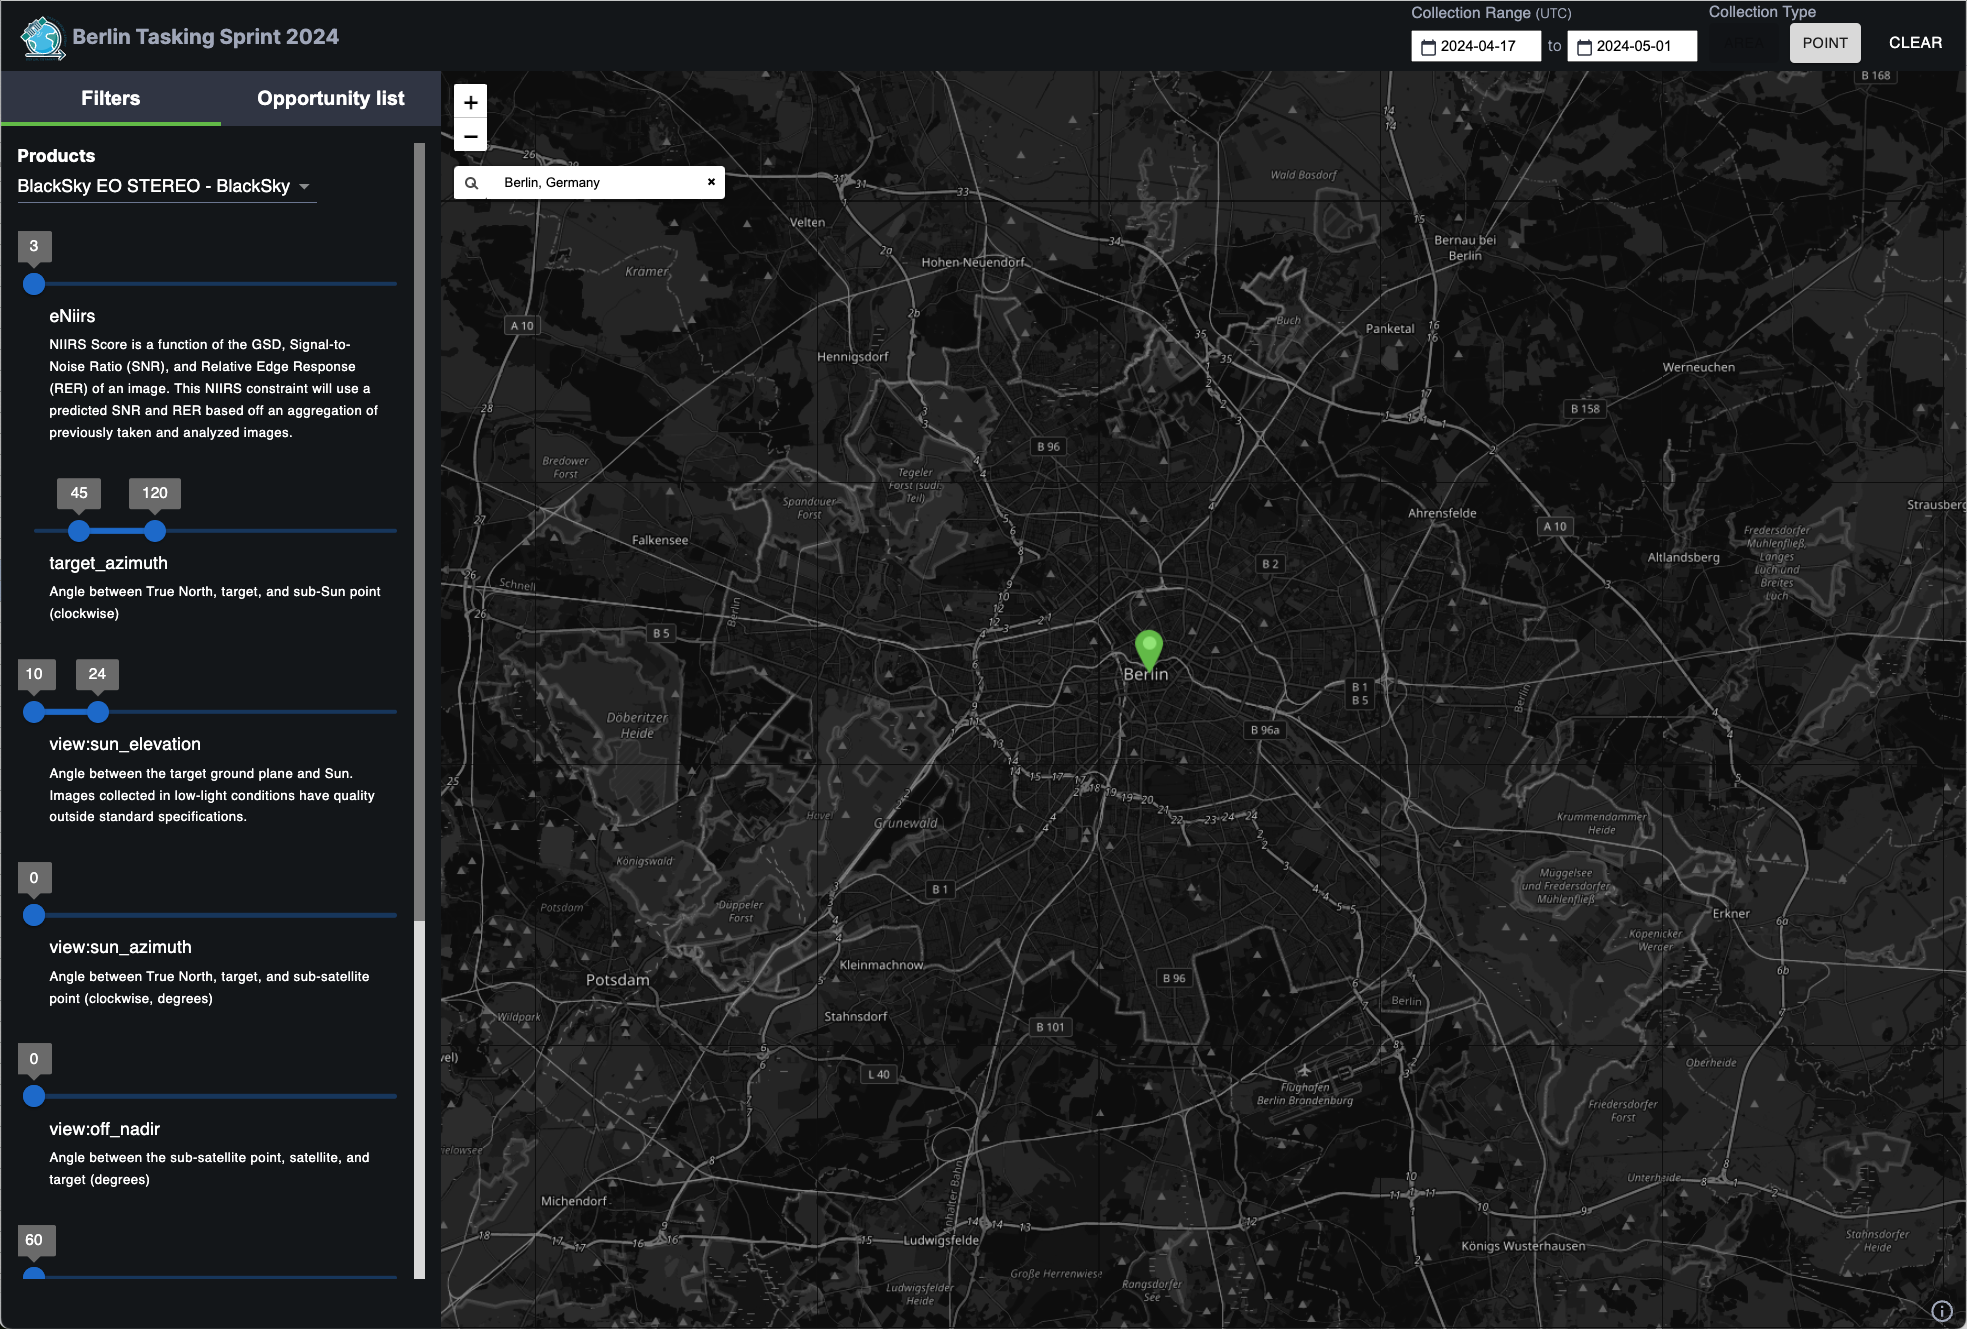
Task: Click the search magnifier icon
Action: (471, 183)
